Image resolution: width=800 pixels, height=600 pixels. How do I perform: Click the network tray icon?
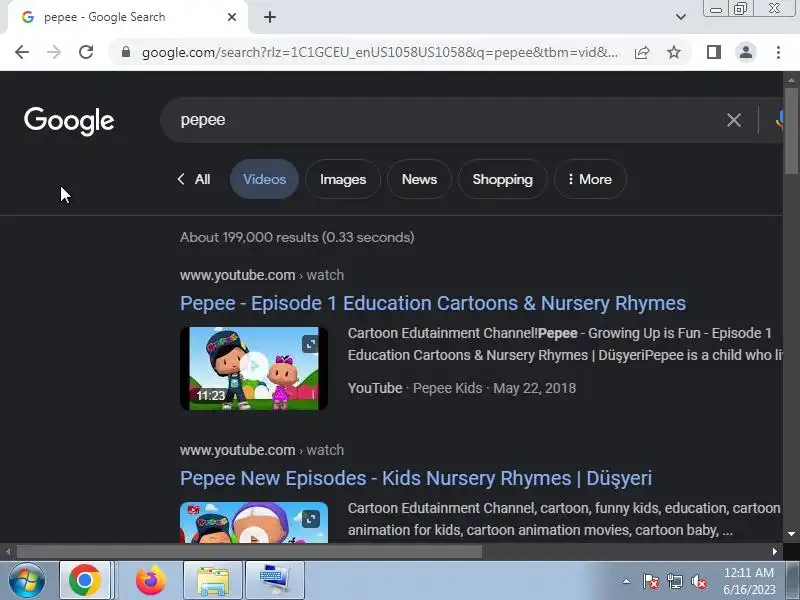pyautogui.click(x=675, y=581)
